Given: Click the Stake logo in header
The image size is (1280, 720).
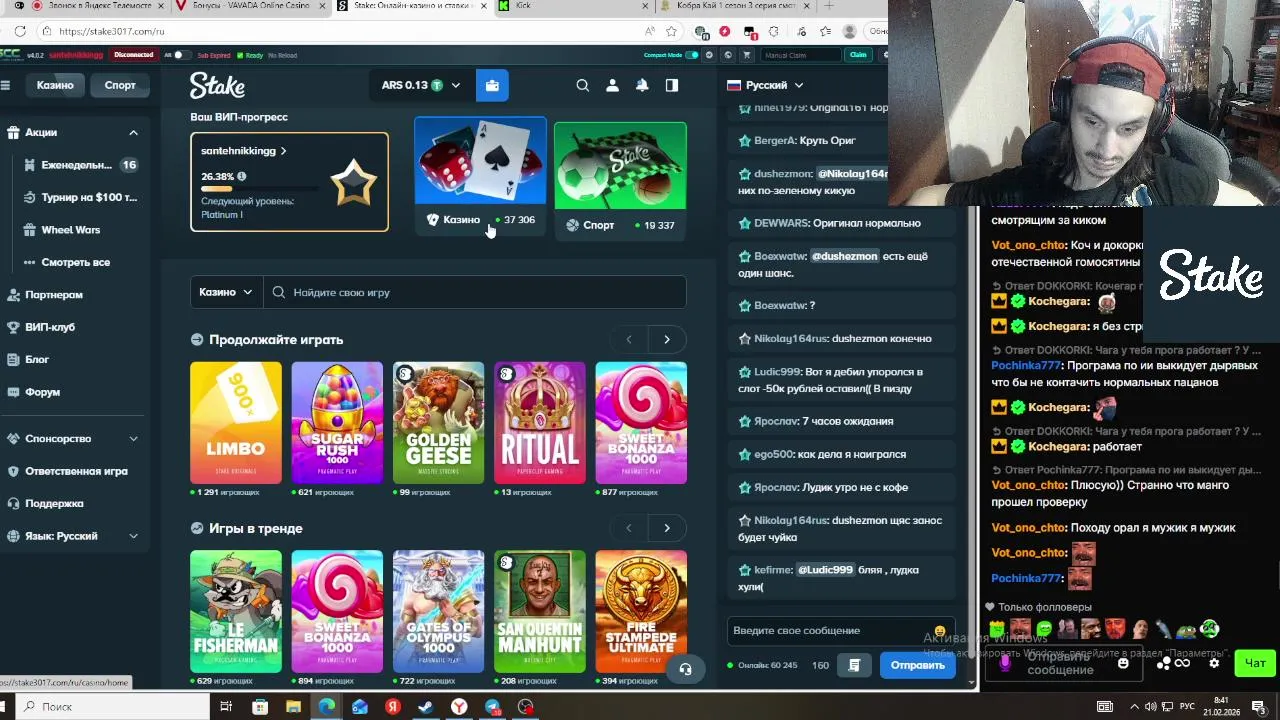Looking at the screenshot, I should point(218,85).
